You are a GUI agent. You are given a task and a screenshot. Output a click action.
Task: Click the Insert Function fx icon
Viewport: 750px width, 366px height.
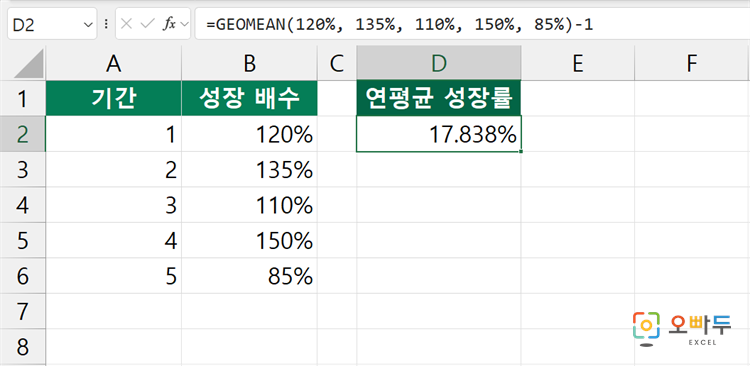point(169,24)
